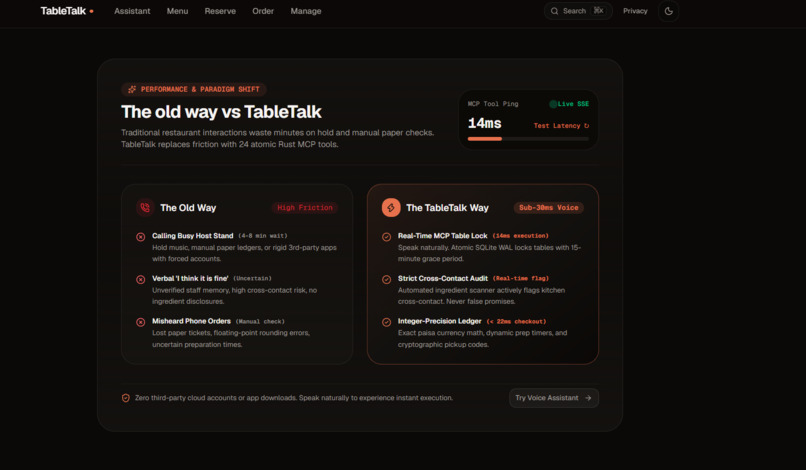Screen dimensions: 806x470
Task: Click the Calling Busy Host Stand heading
Action: tap(192, 236)
